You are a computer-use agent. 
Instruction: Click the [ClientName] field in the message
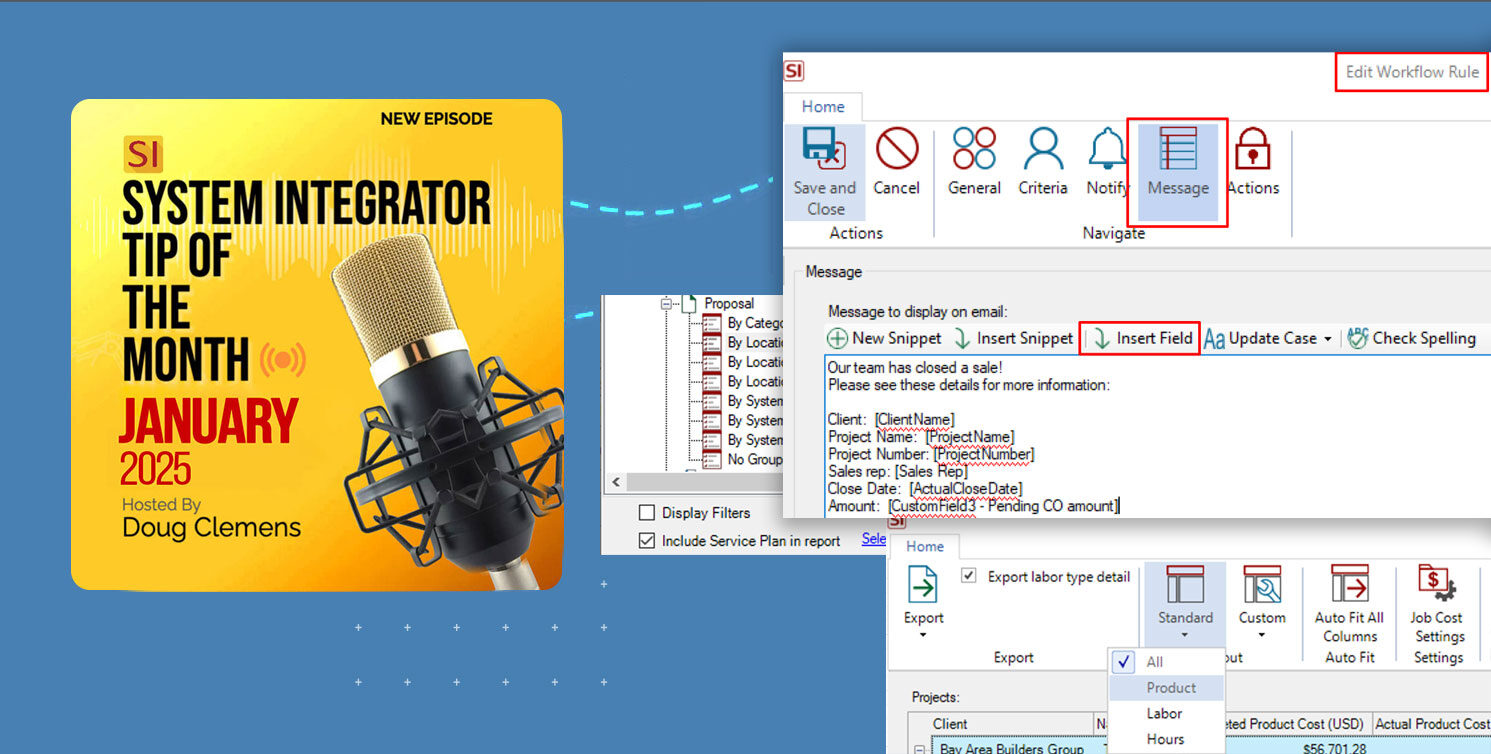point(914,419)
